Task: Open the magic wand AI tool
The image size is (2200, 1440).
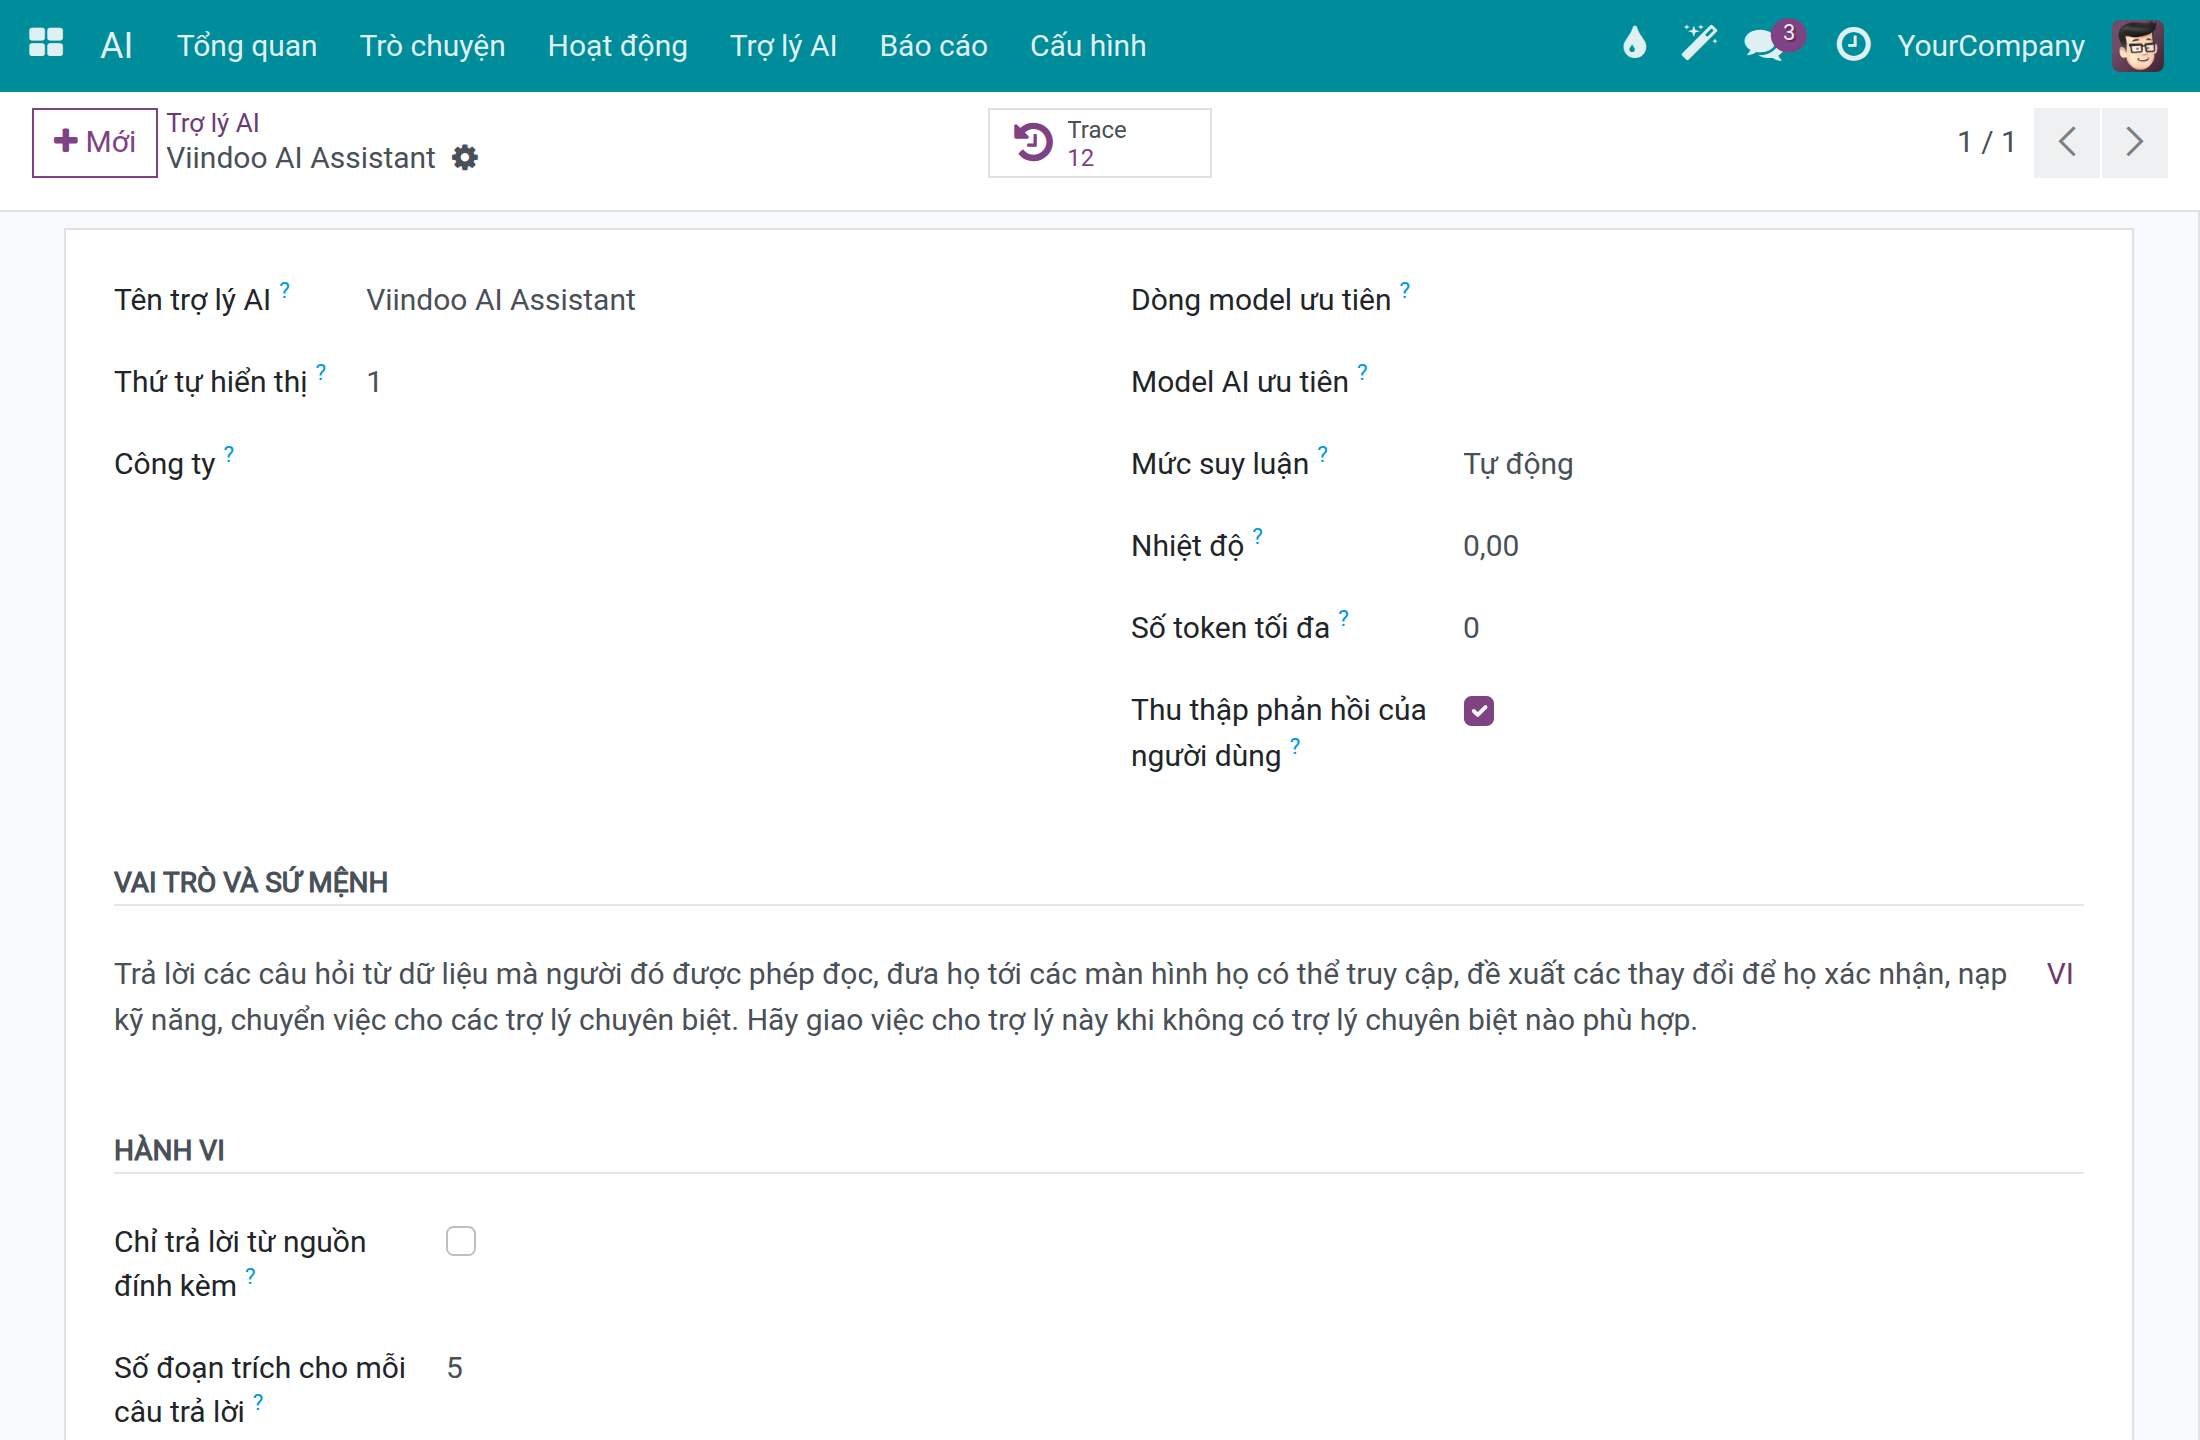Action: tap(1699, 44)
